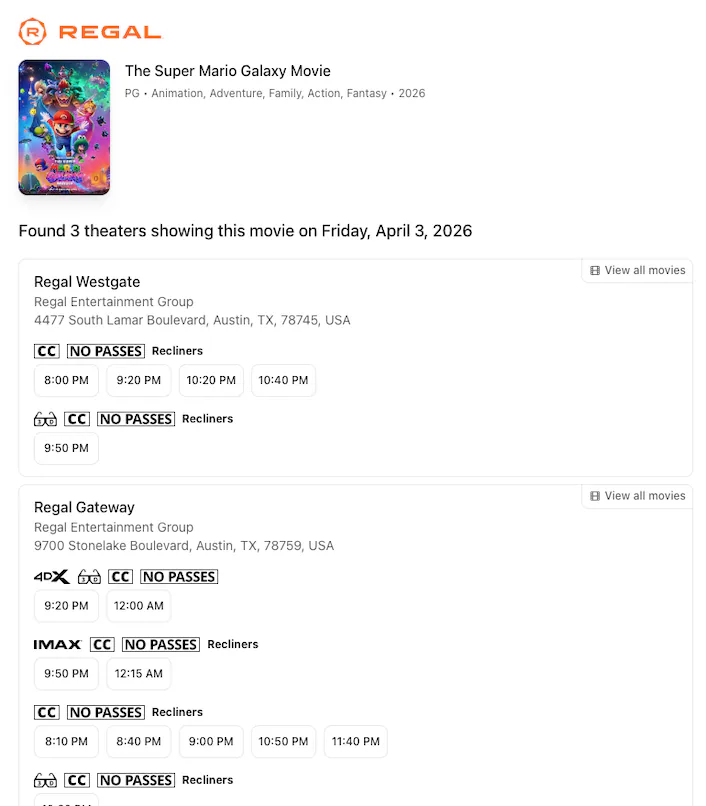Screen dimensions: 706x806
Task: Pick the 11:40 PM showtime at Regal Gateway
Action: (x=356, y=741)
